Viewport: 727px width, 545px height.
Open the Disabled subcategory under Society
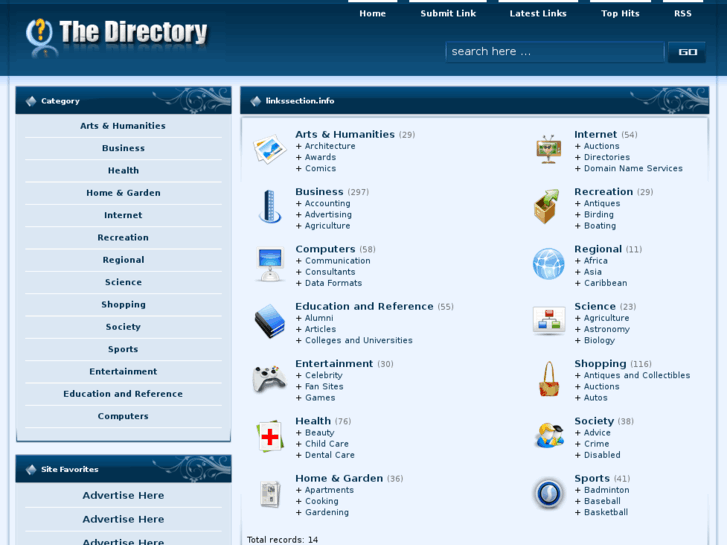pyautogui.click(x=602, y=455)
